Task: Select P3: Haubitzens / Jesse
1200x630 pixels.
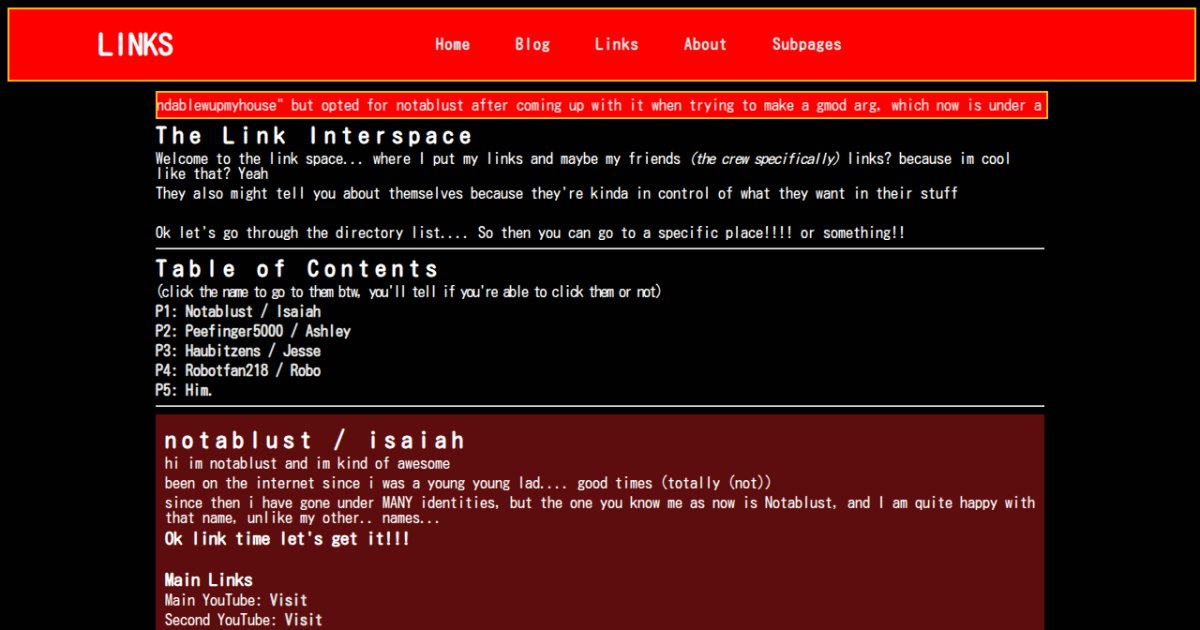Action: point(237,351)
